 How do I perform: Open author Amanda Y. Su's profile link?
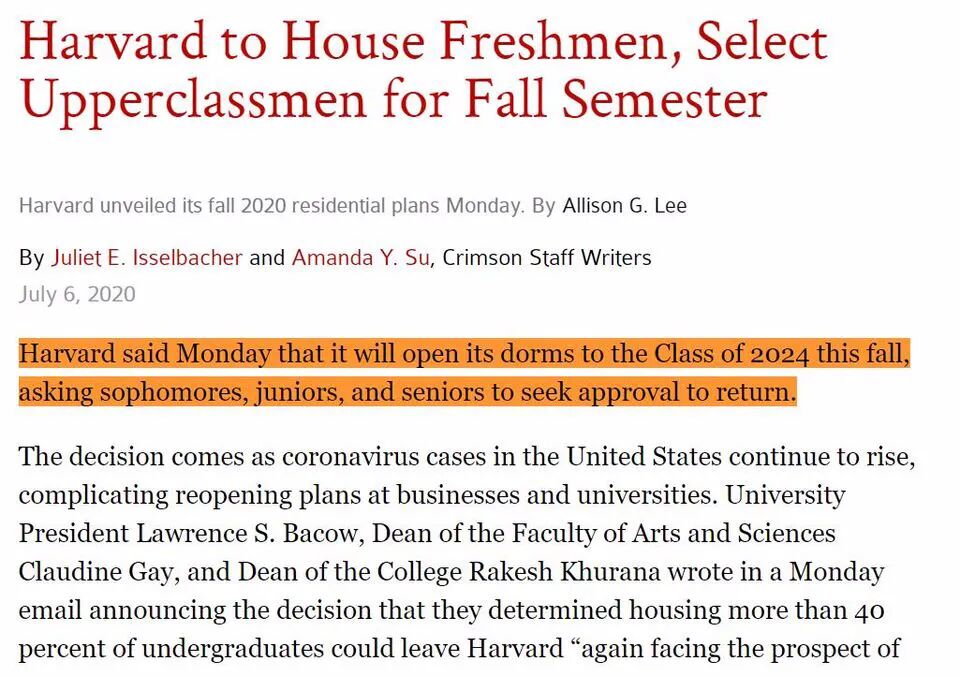pyautogui.click(x=361, y=258)
